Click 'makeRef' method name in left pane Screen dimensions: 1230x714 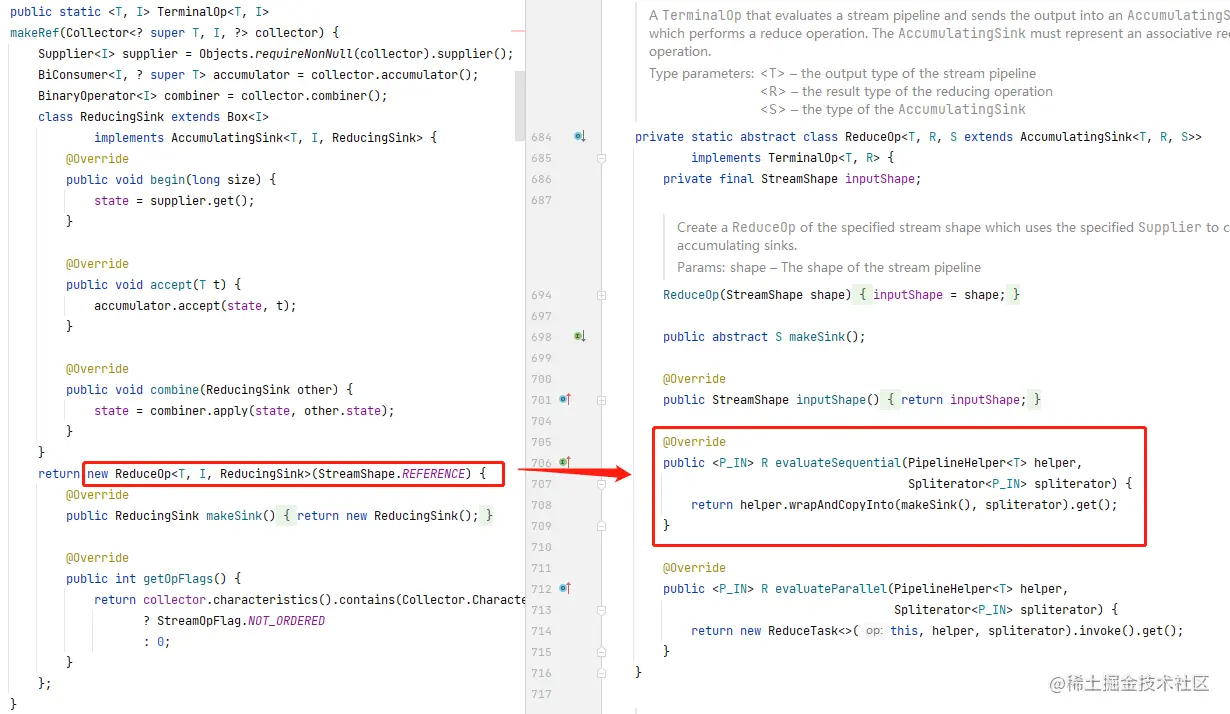(x=34, y=33)
